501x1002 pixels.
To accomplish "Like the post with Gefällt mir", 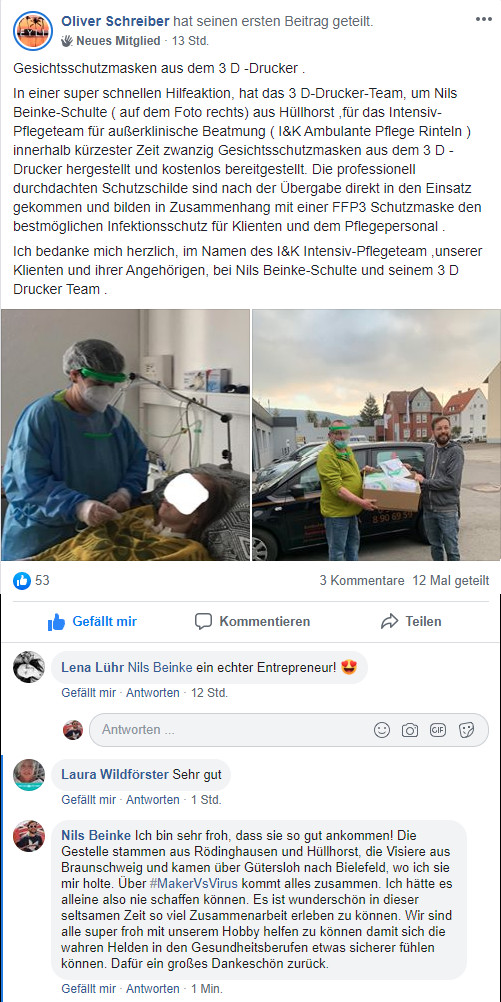I will 92,621.
